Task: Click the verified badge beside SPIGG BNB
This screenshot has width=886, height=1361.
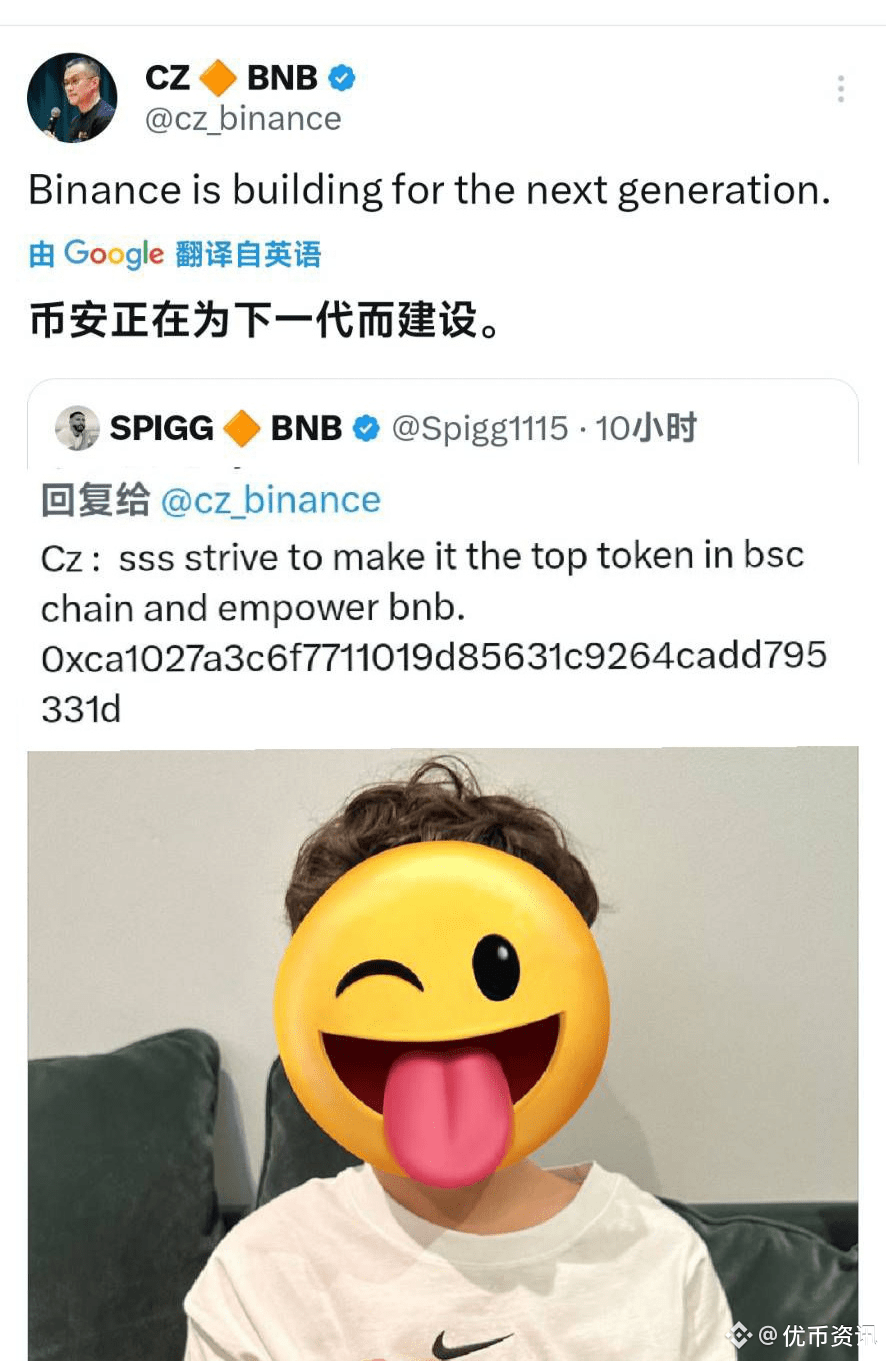Action: click(x=367, y=429)
